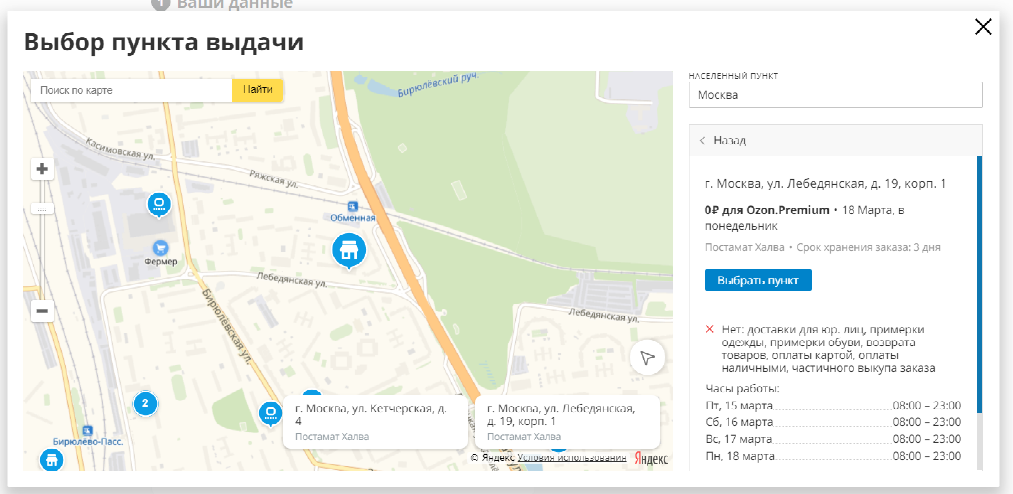Viewport: 1013px width, 494px height.
Task: Focus the Поиск по карте field
Action: 131,90
